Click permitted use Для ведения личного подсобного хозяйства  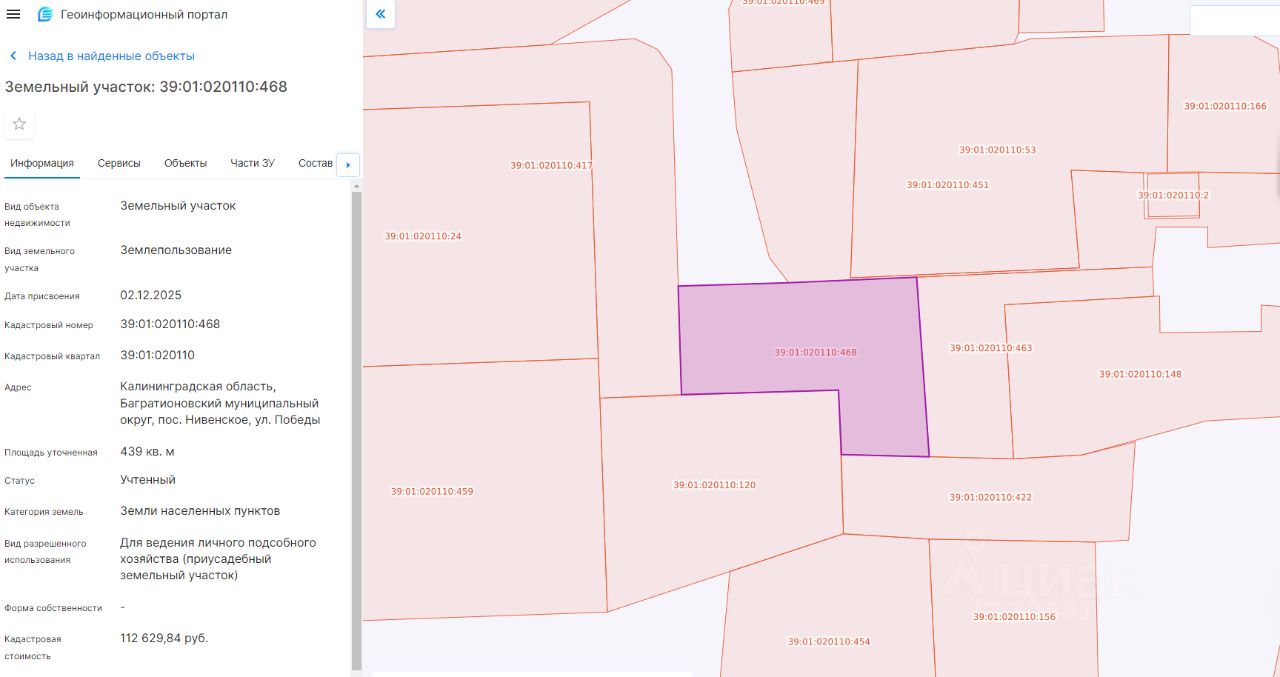[x=218, y=559]
